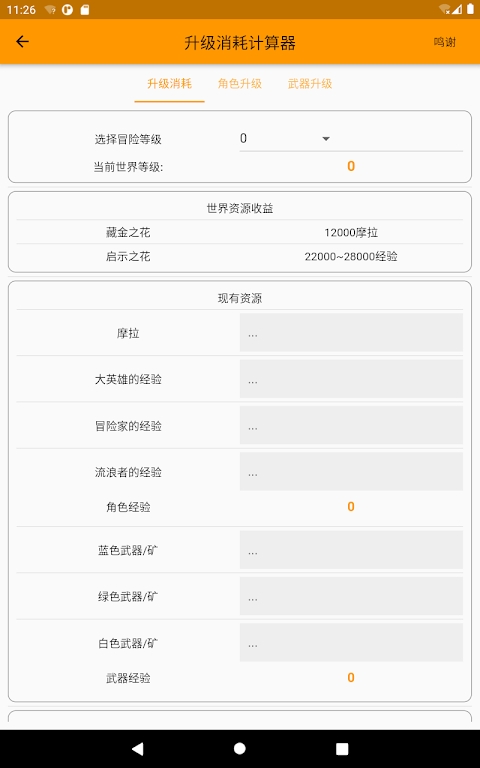480x768 pixels.
Task: Focus the 绿色武器/矿 input field
Action: tap(351, 596)
